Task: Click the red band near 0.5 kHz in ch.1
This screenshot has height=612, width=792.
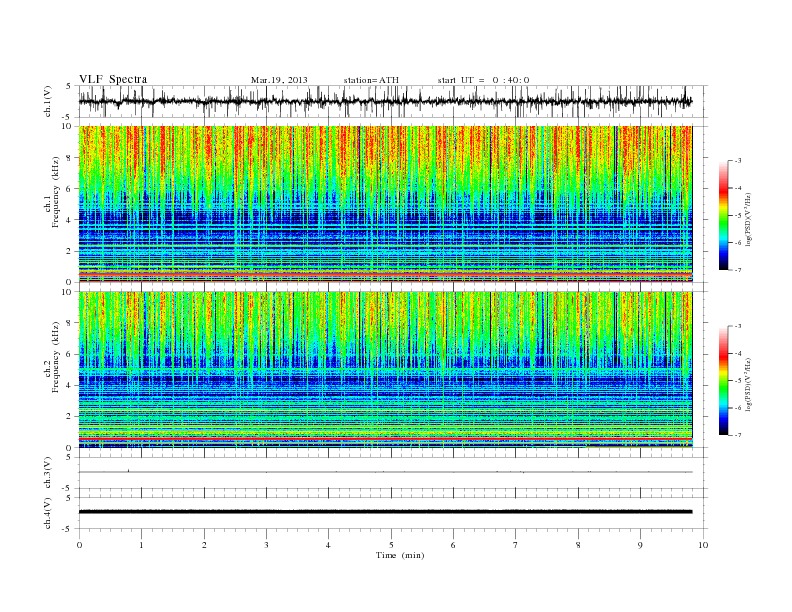Action: [x=385, y=274]
